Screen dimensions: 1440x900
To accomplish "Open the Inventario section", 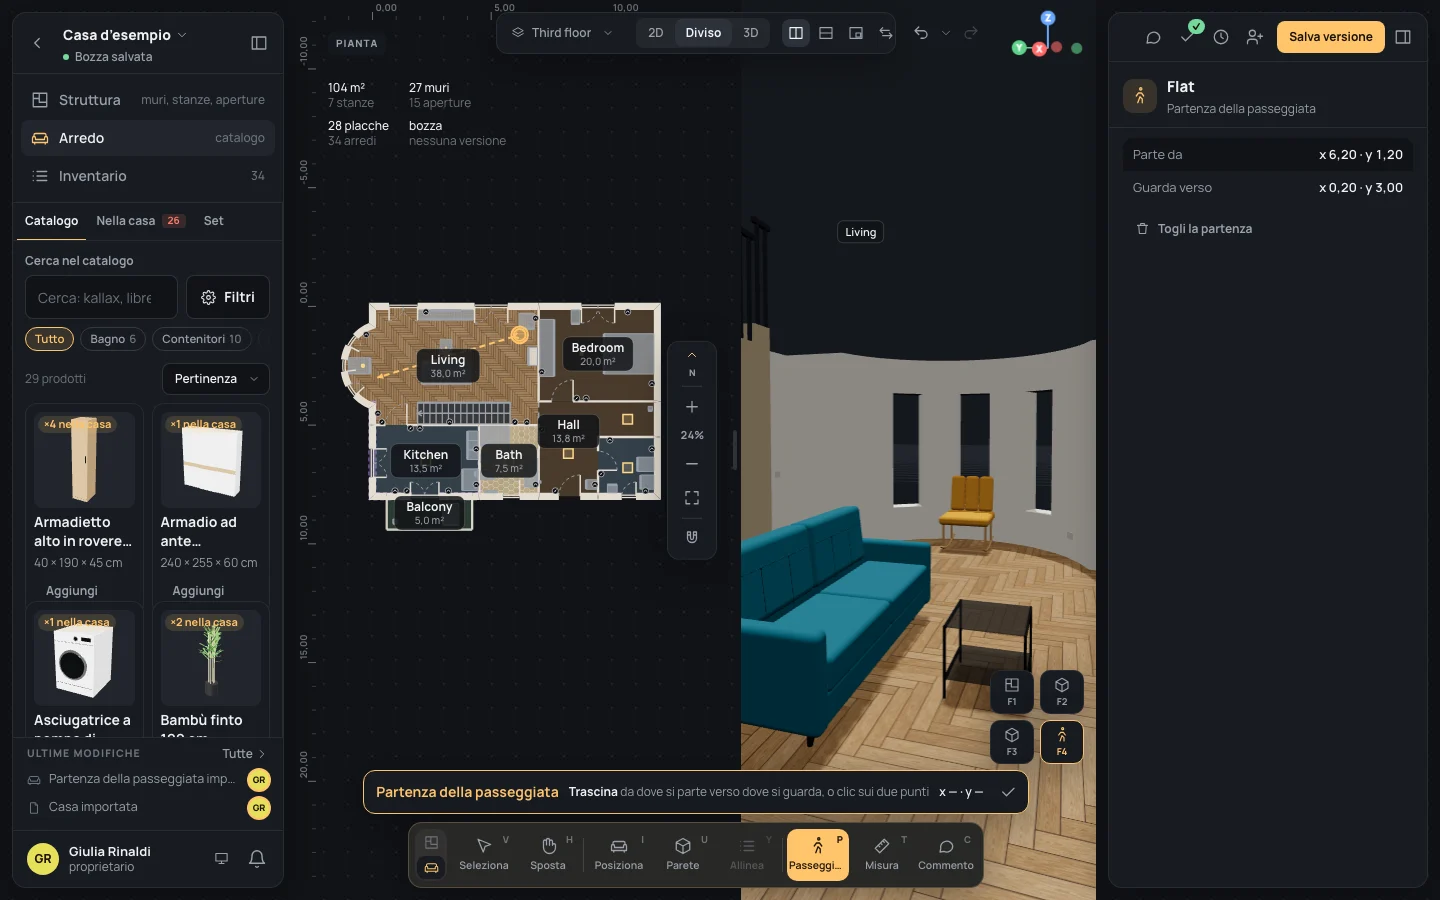I will (148, 176).
